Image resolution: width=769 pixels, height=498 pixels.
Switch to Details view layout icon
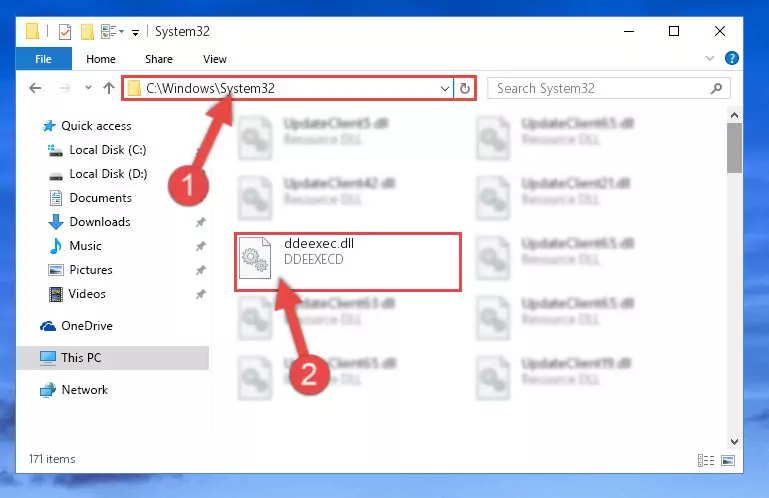pyautogui.click(x=706, y=460)
